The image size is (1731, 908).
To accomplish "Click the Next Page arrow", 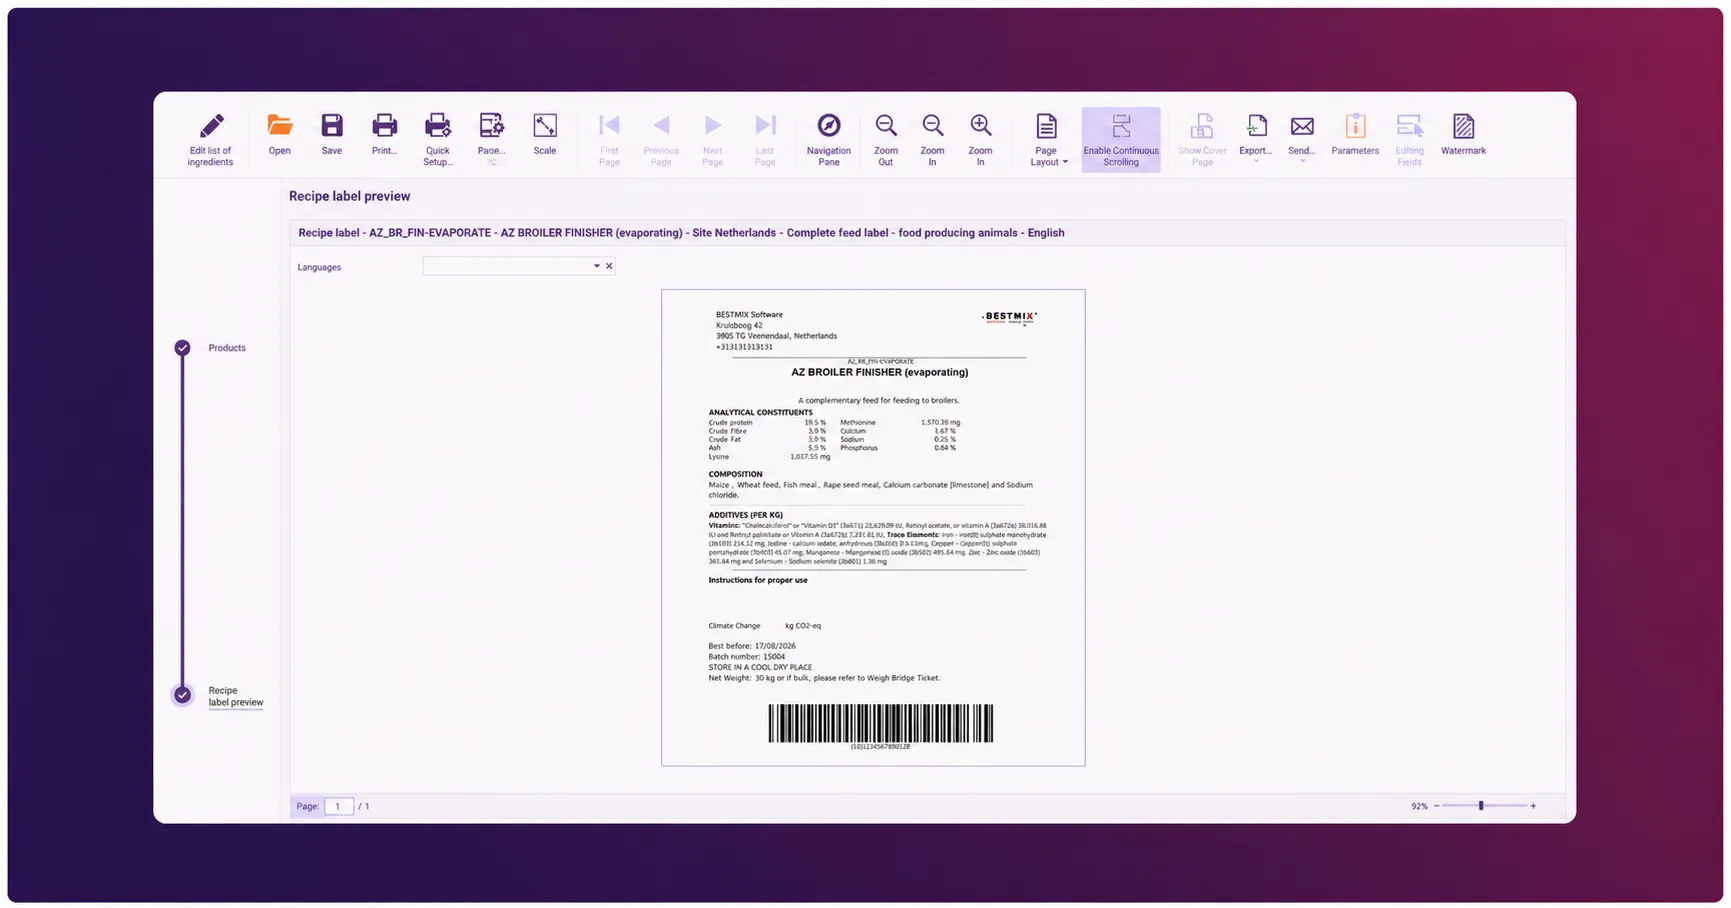I will point(713,125).
